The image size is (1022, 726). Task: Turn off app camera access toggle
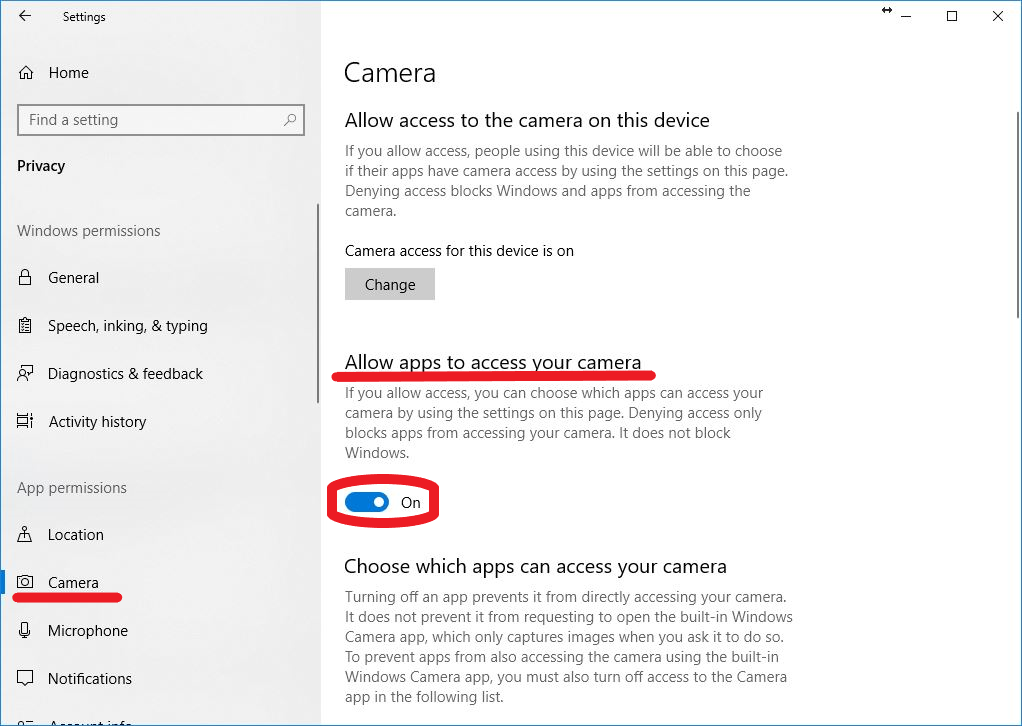click(367, 502)
